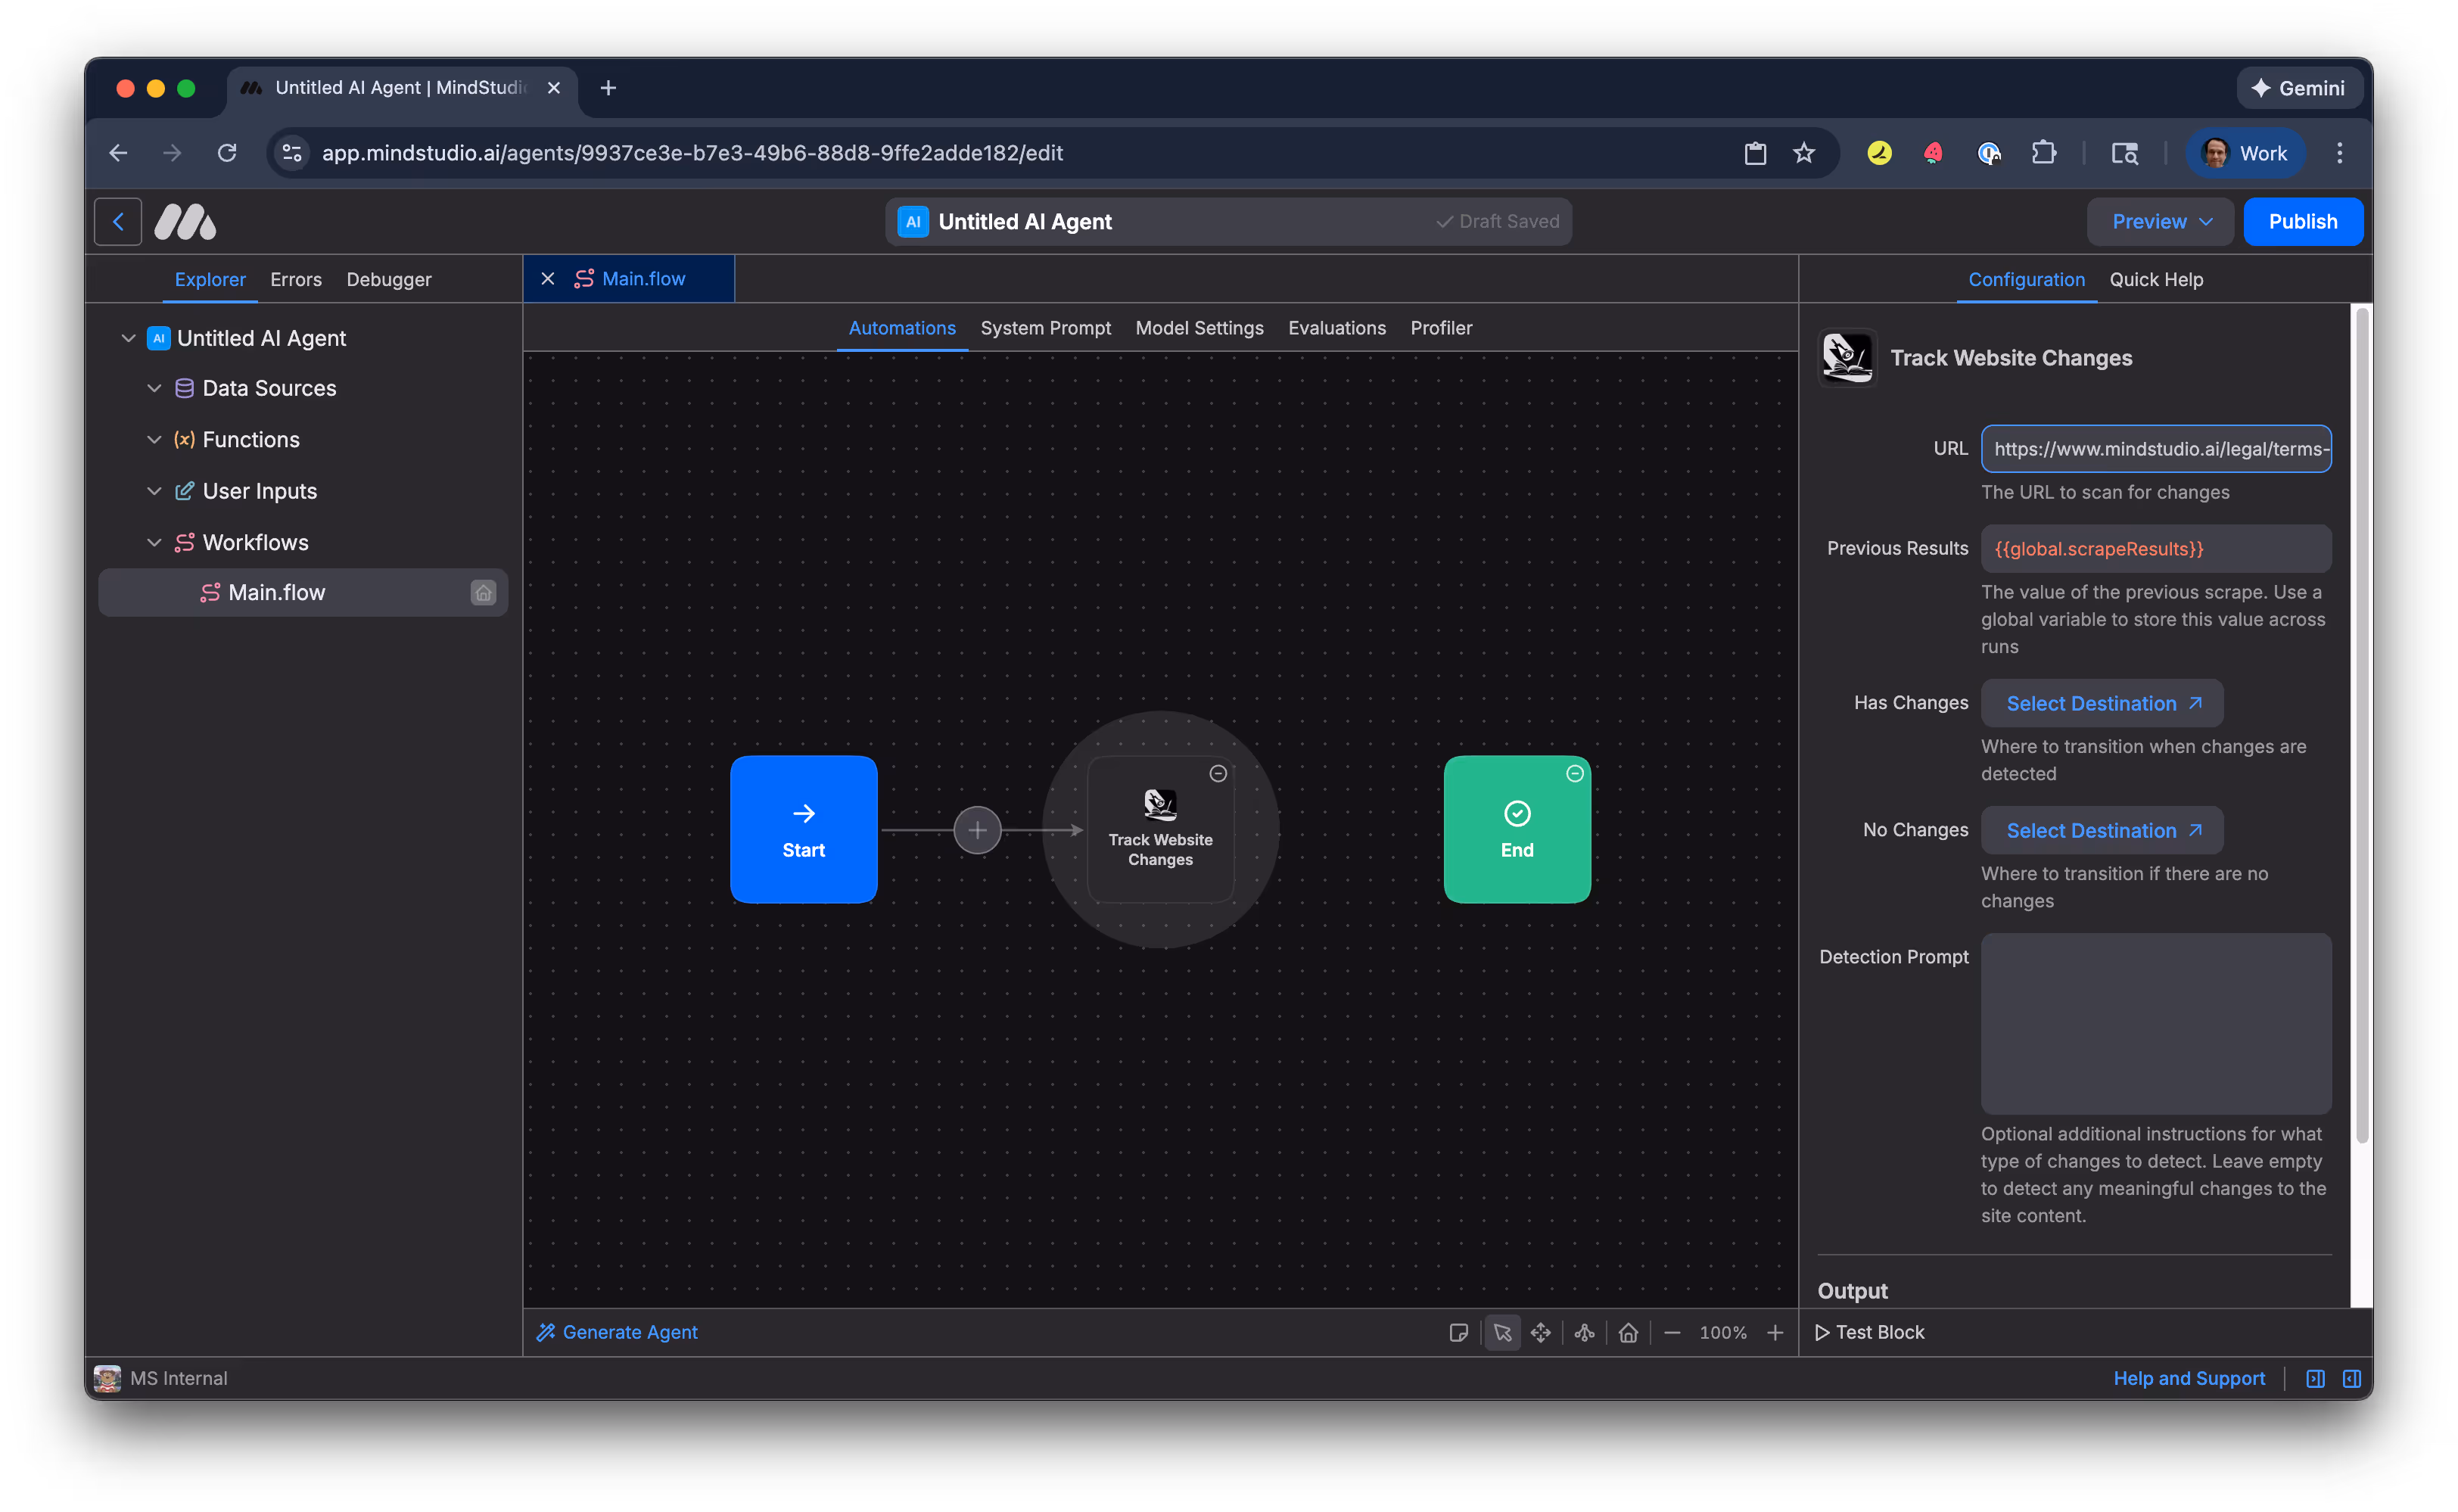Screen dimensions: 2458x1512
Task: Zoom out the canvas with minus control
Action: (x=1672, y=1332)
